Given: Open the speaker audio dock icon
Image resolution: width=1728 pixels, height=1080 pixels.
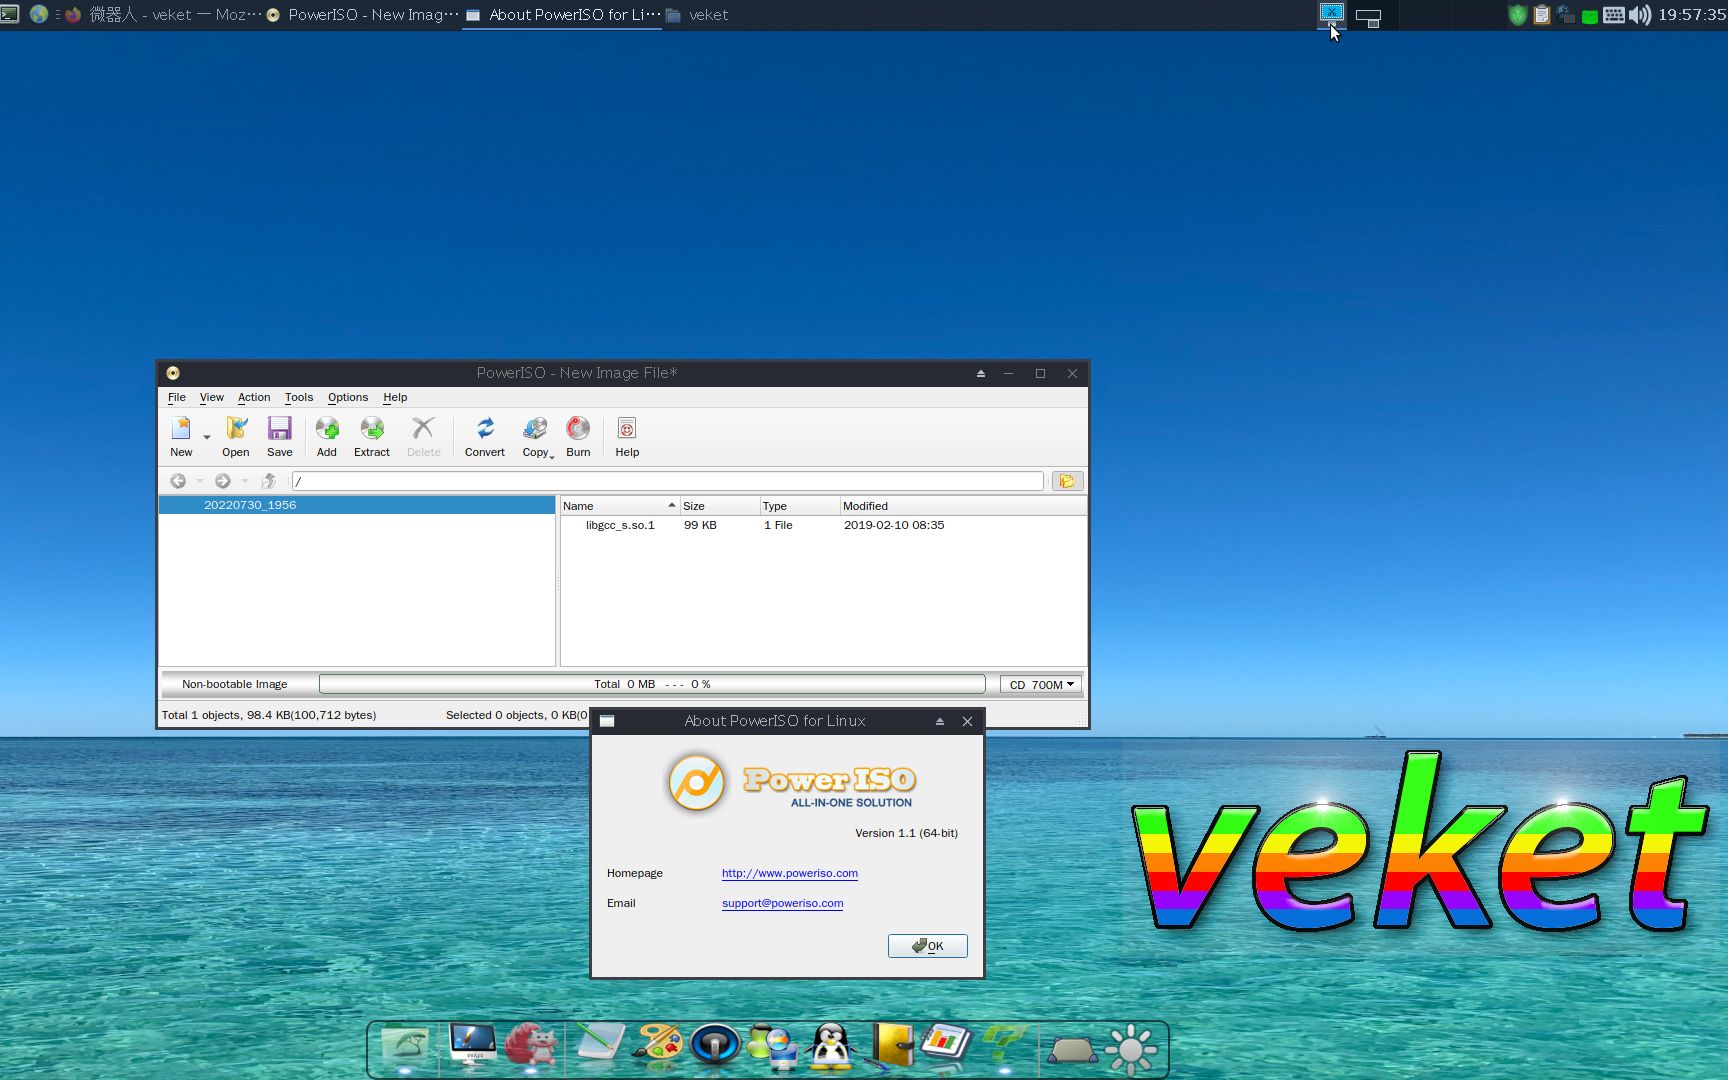Looking at the screenshot, I should 714,1046.
